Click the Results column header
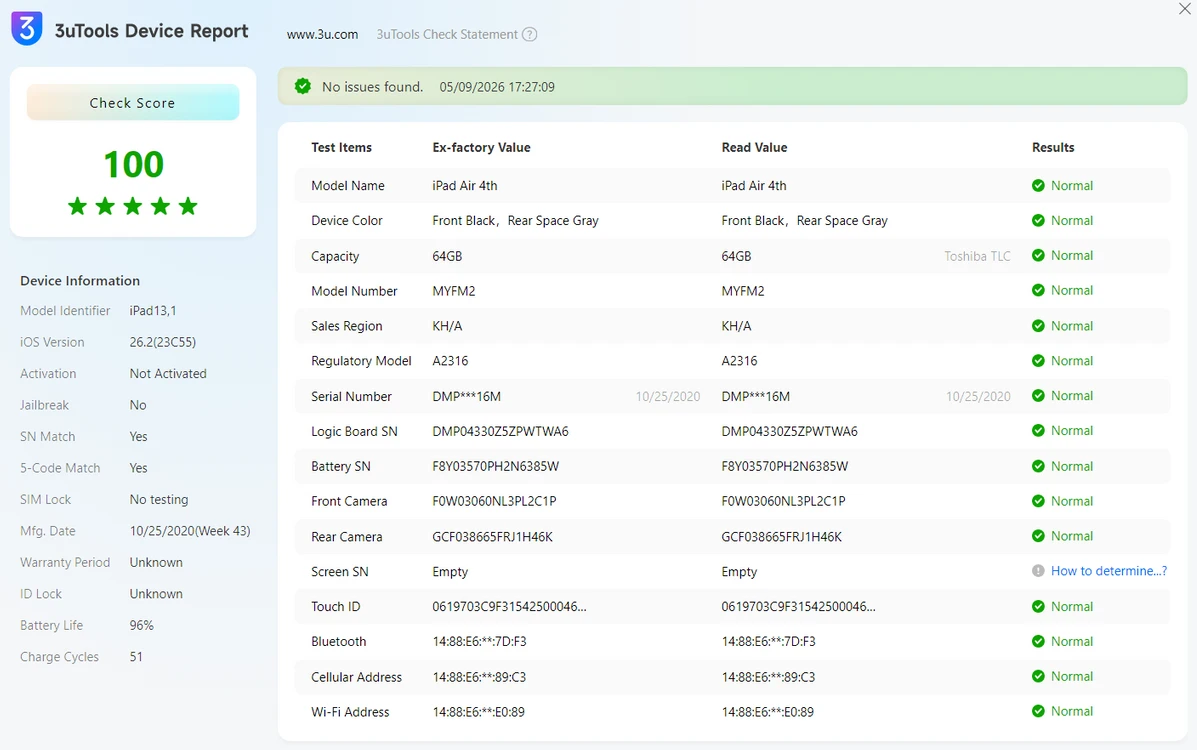 [1053, 147]
